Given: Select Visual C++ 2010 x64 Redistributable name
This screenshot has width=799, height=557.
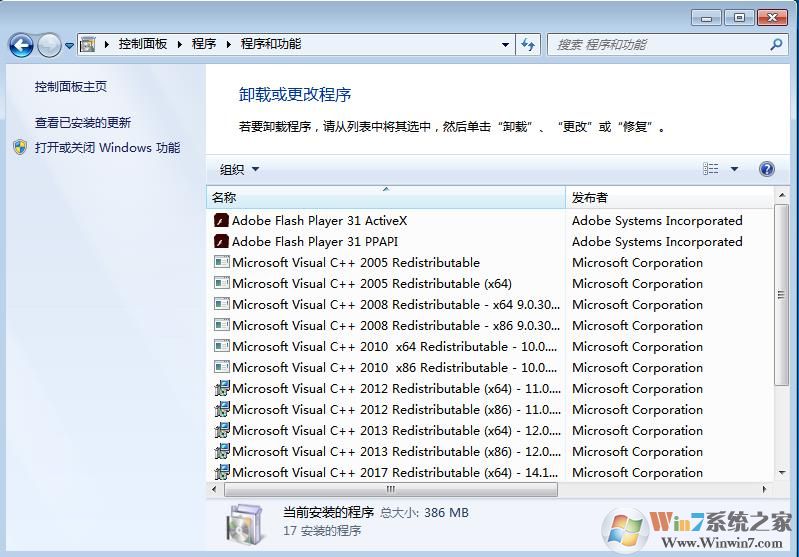Looking at the screenshot, I should tap(394, 347).
